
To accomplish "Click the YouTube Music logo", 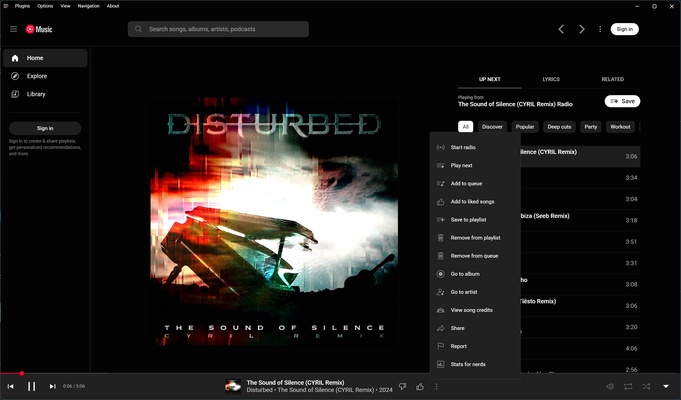I will pyautogui.click(x=39, y=29).
